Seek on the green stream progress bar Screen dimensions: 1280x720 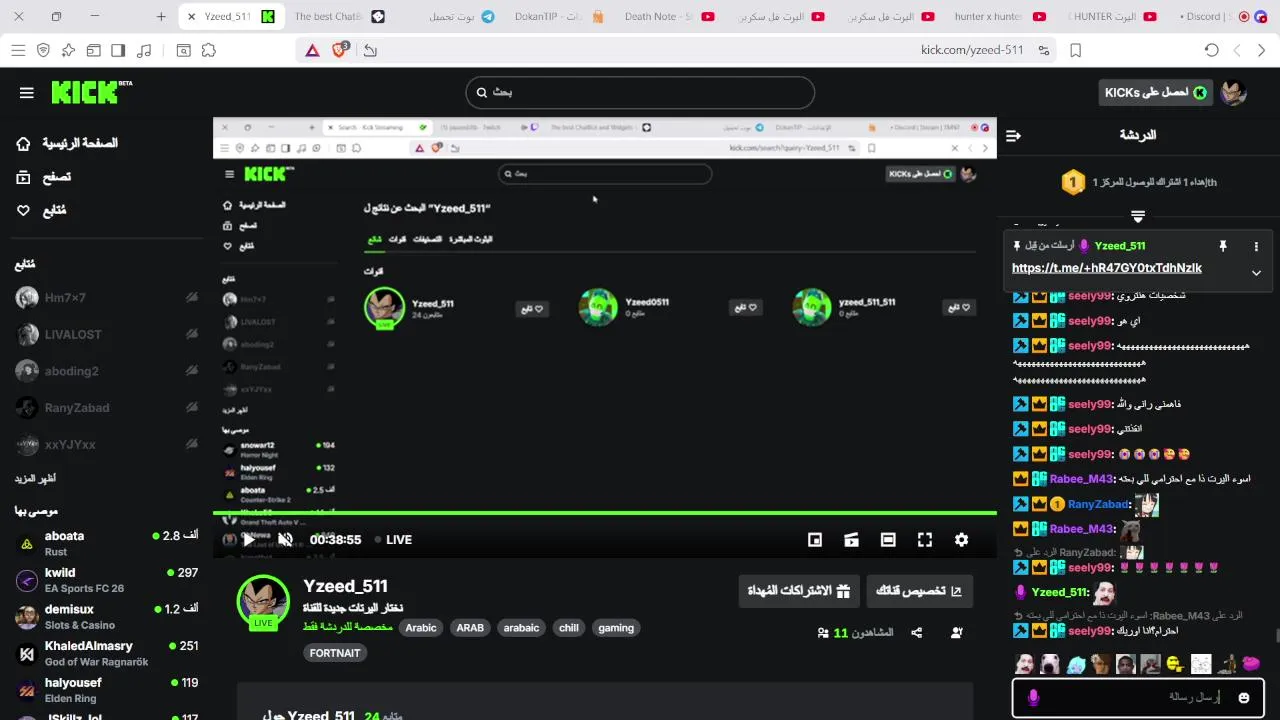point(605,513)
